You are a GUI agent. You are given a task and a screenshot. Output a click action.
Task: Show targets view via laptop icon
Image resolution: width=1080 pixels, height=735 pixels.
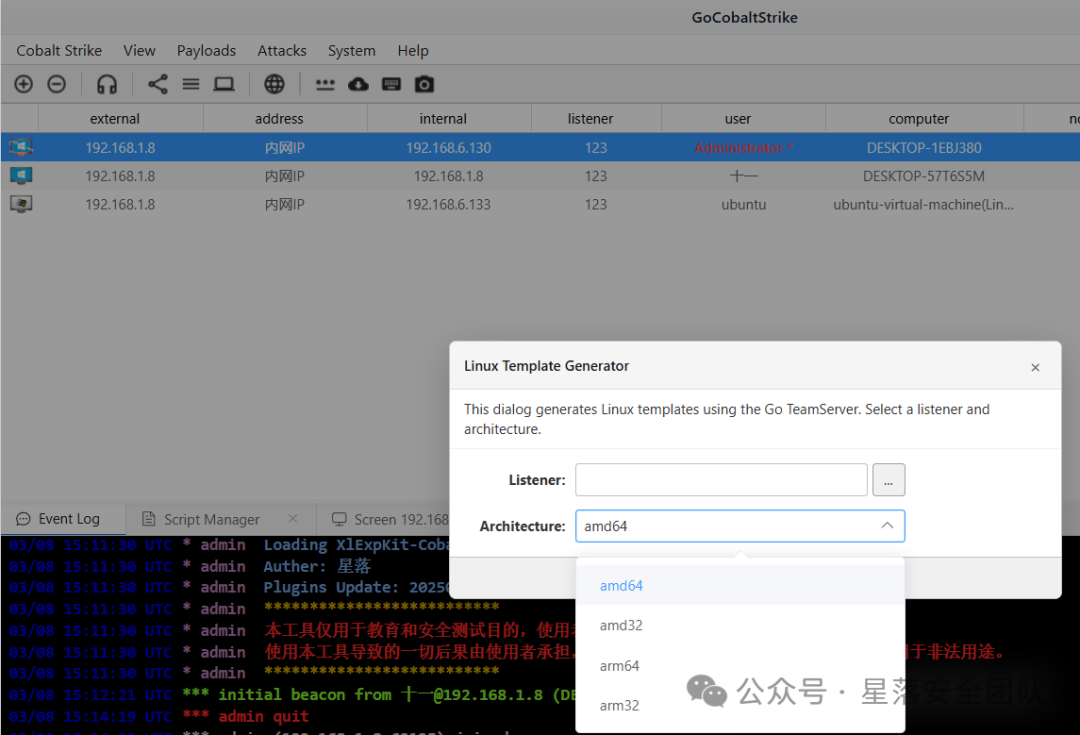coord(224,84)
